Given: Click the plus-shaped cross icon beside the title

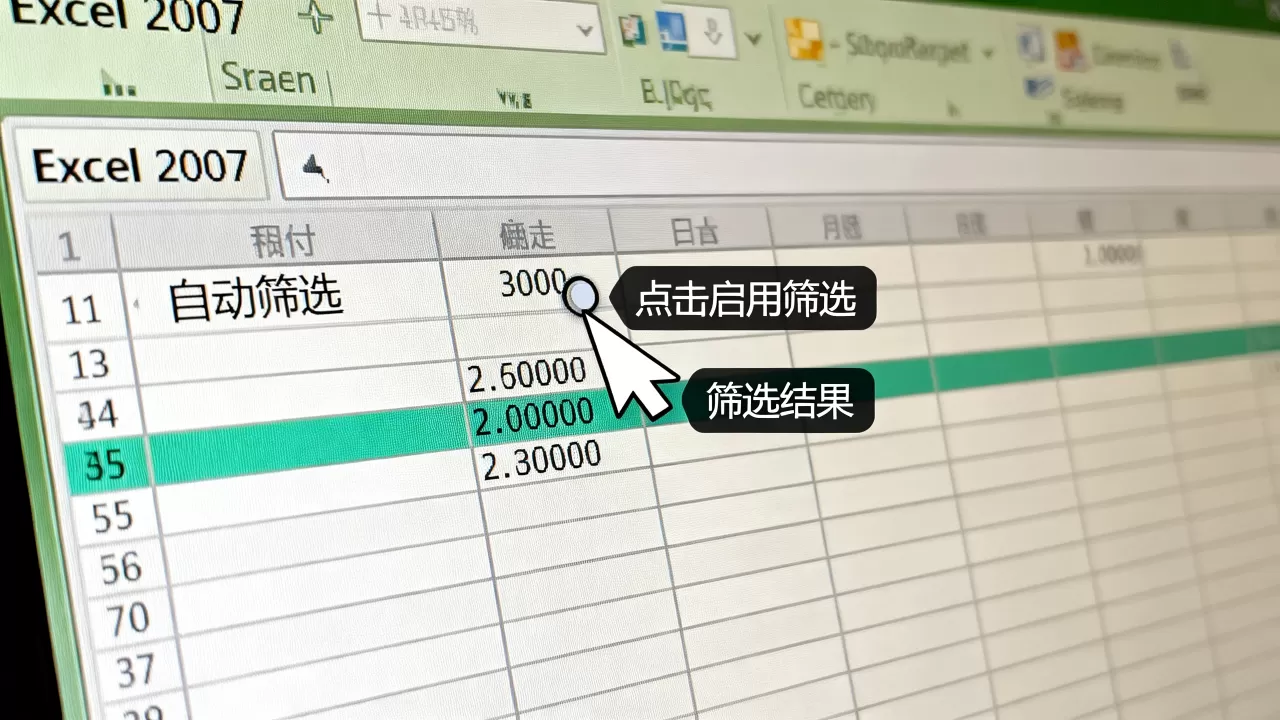Looking at the screenshot, I should click(316, 19).
